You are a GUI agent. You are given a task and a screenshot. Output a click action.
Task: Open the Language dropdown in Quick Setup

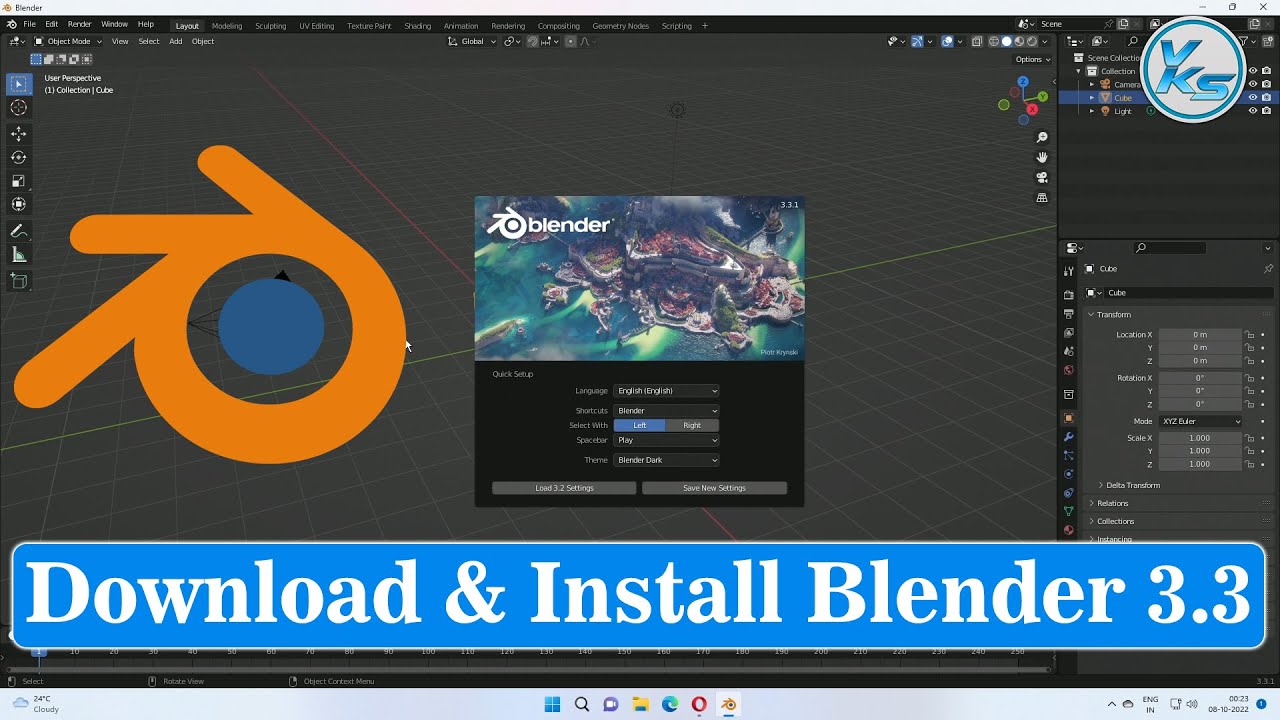pyautogui.click(x=666, y=390)
